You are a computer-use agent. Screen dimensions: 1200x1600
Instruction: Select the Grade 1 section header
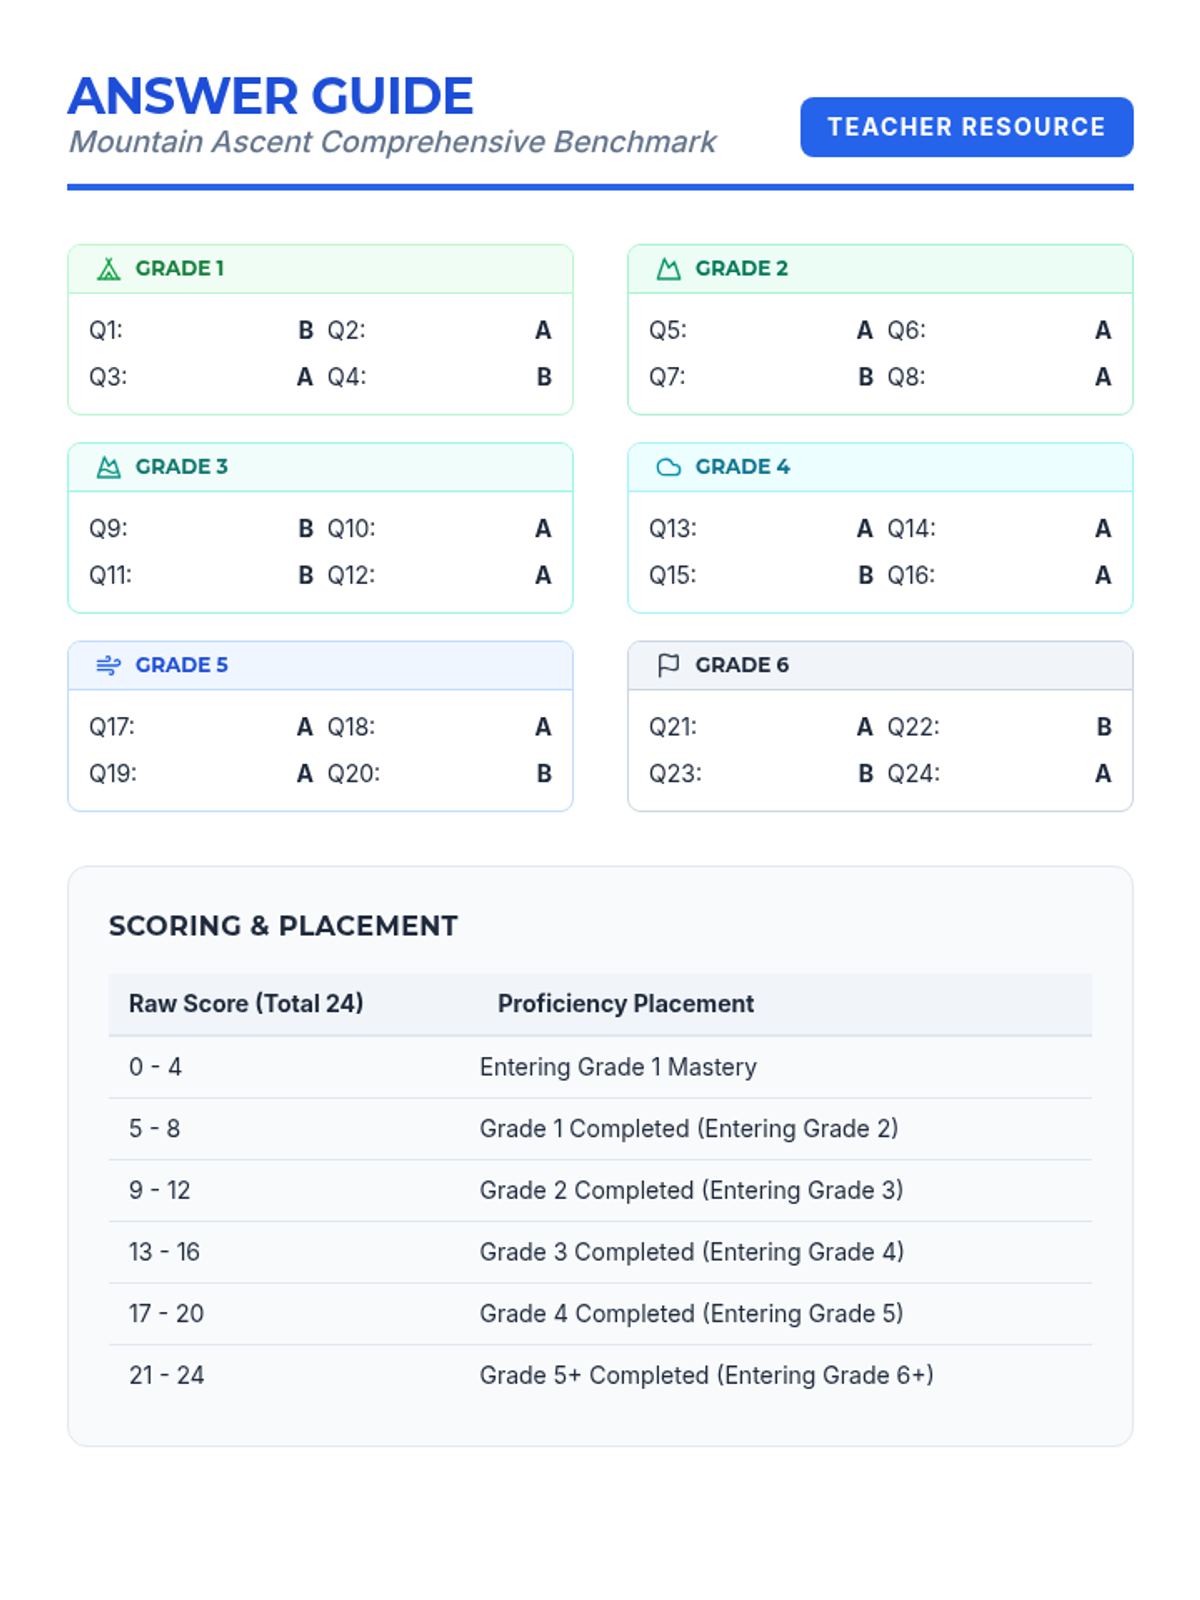pos(180,269)
